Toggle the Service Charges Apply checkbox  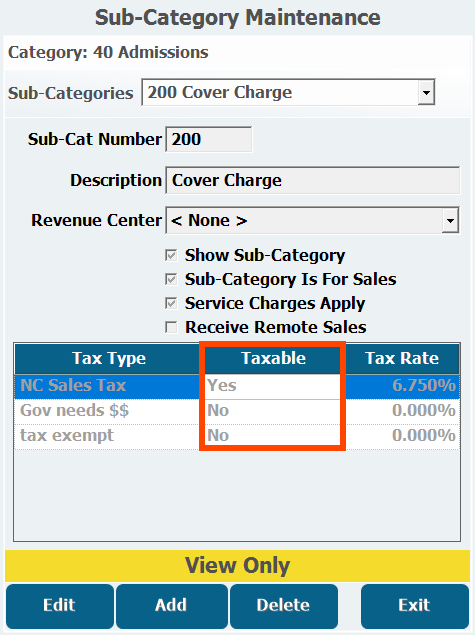coord(171,303)
